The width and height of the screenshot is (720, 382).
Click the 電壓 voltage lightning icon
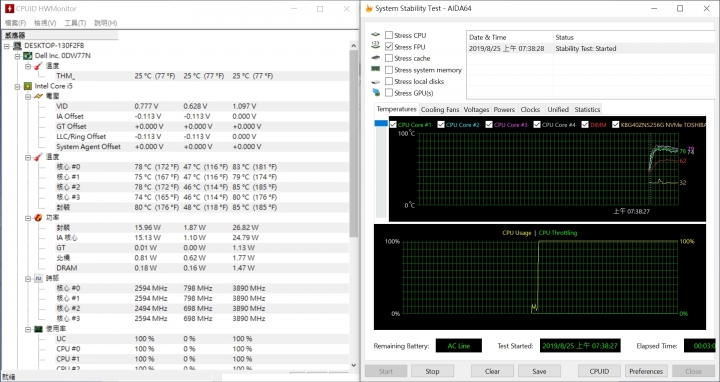pyautogui.click(x=39, y=96)
